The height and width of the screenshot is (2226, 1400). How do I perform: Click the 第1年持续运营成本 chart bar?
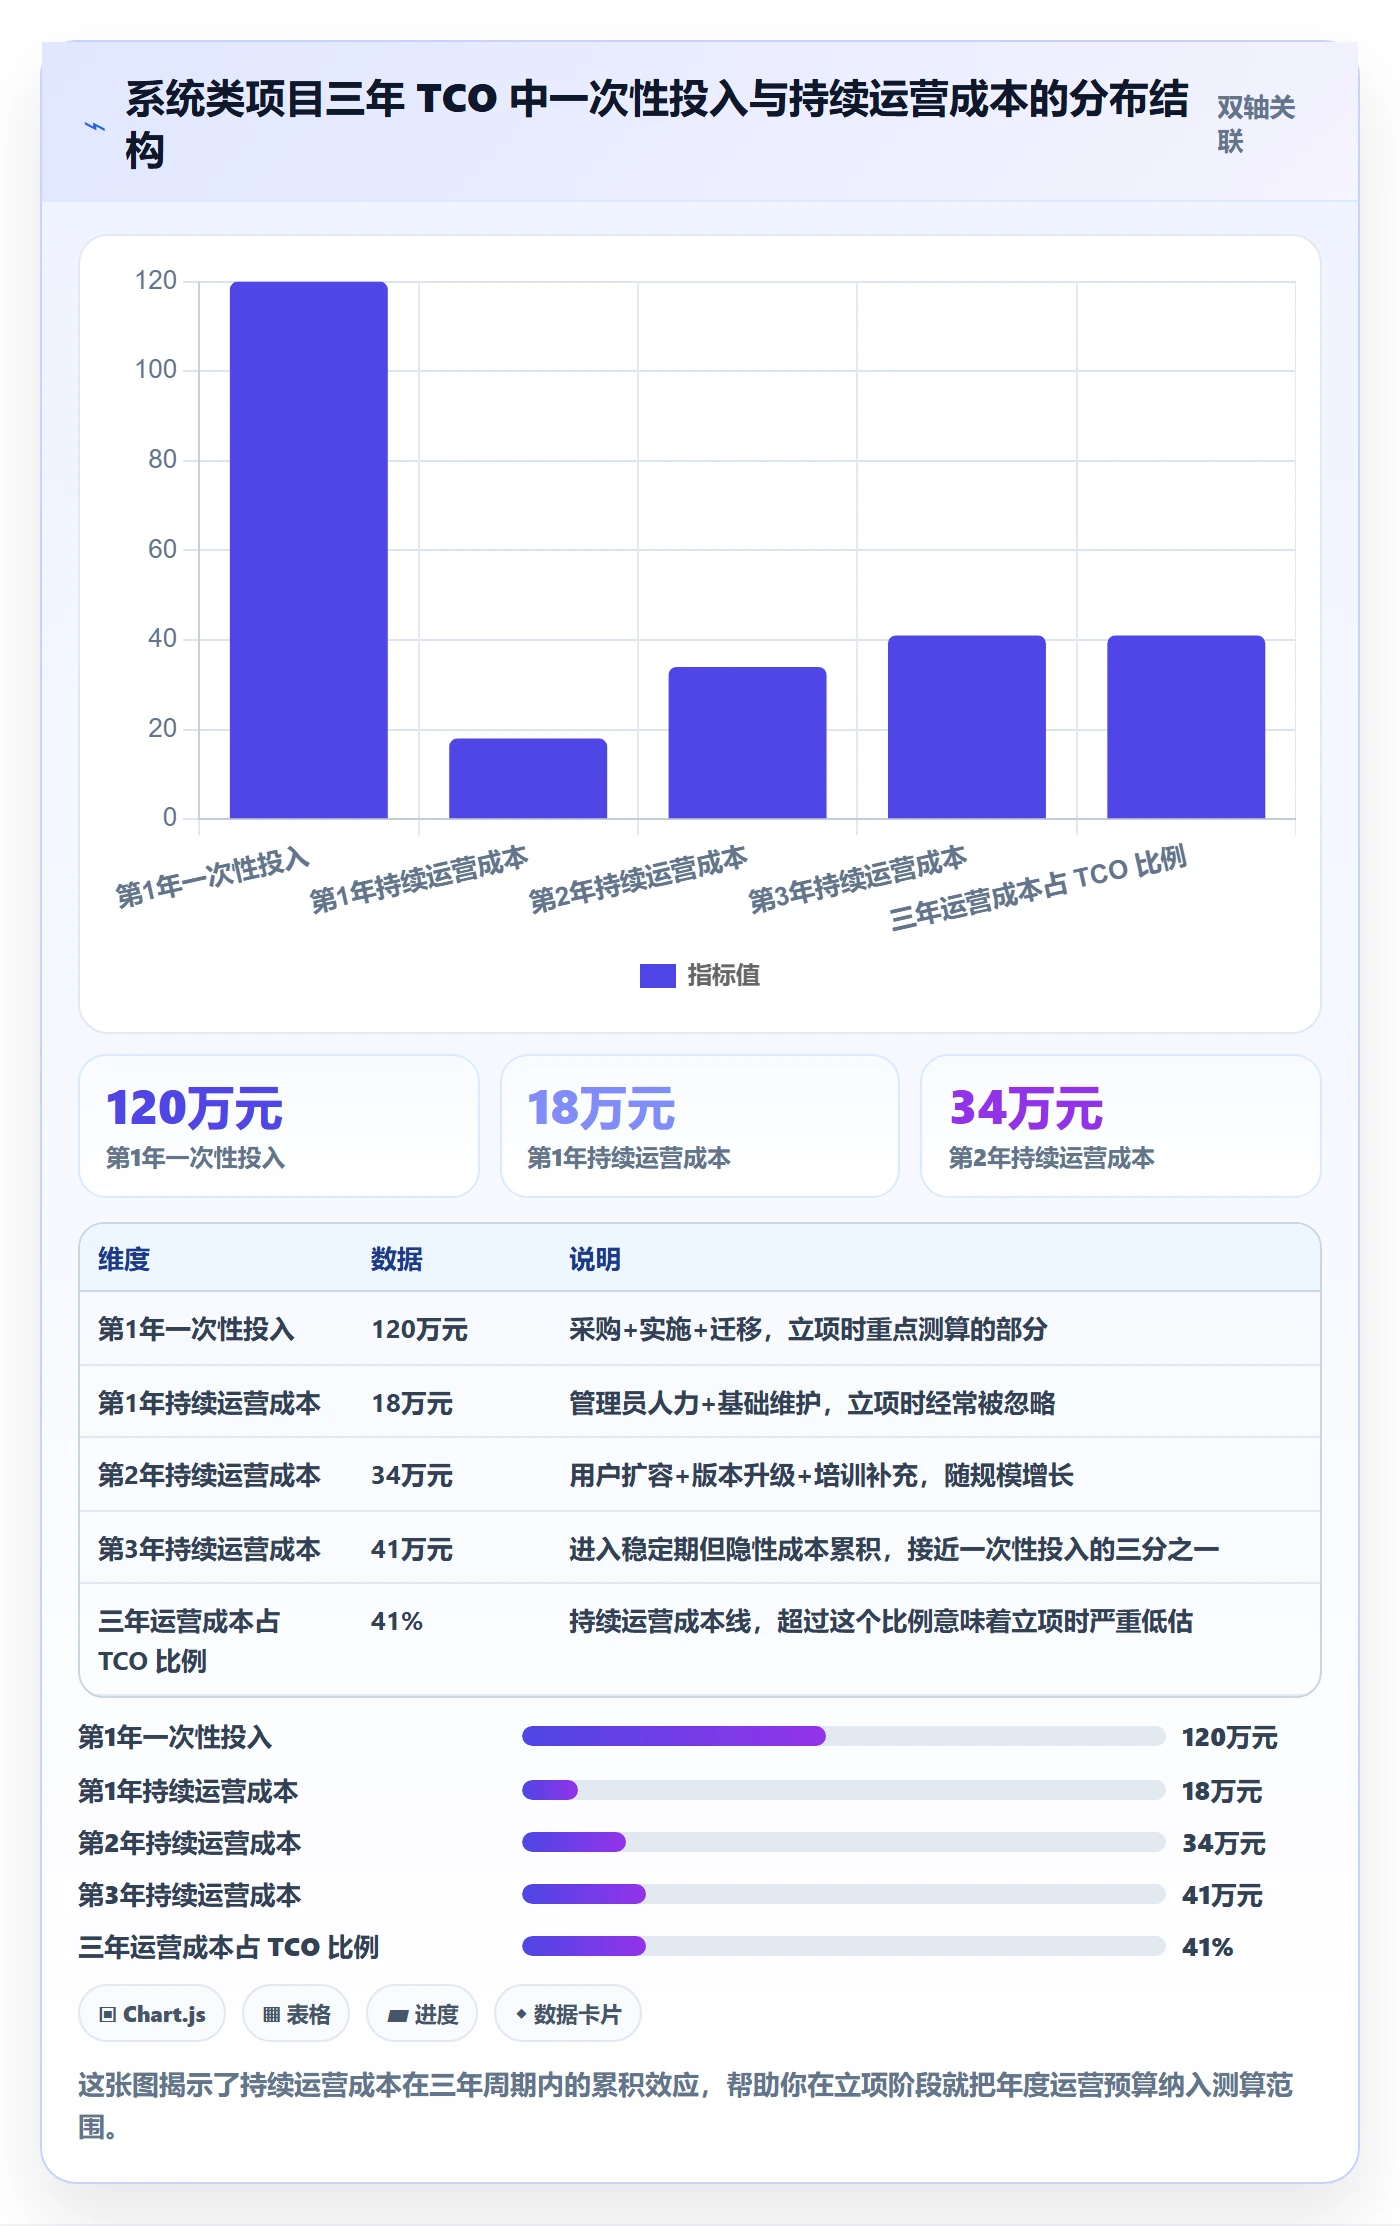pos(528,778)
